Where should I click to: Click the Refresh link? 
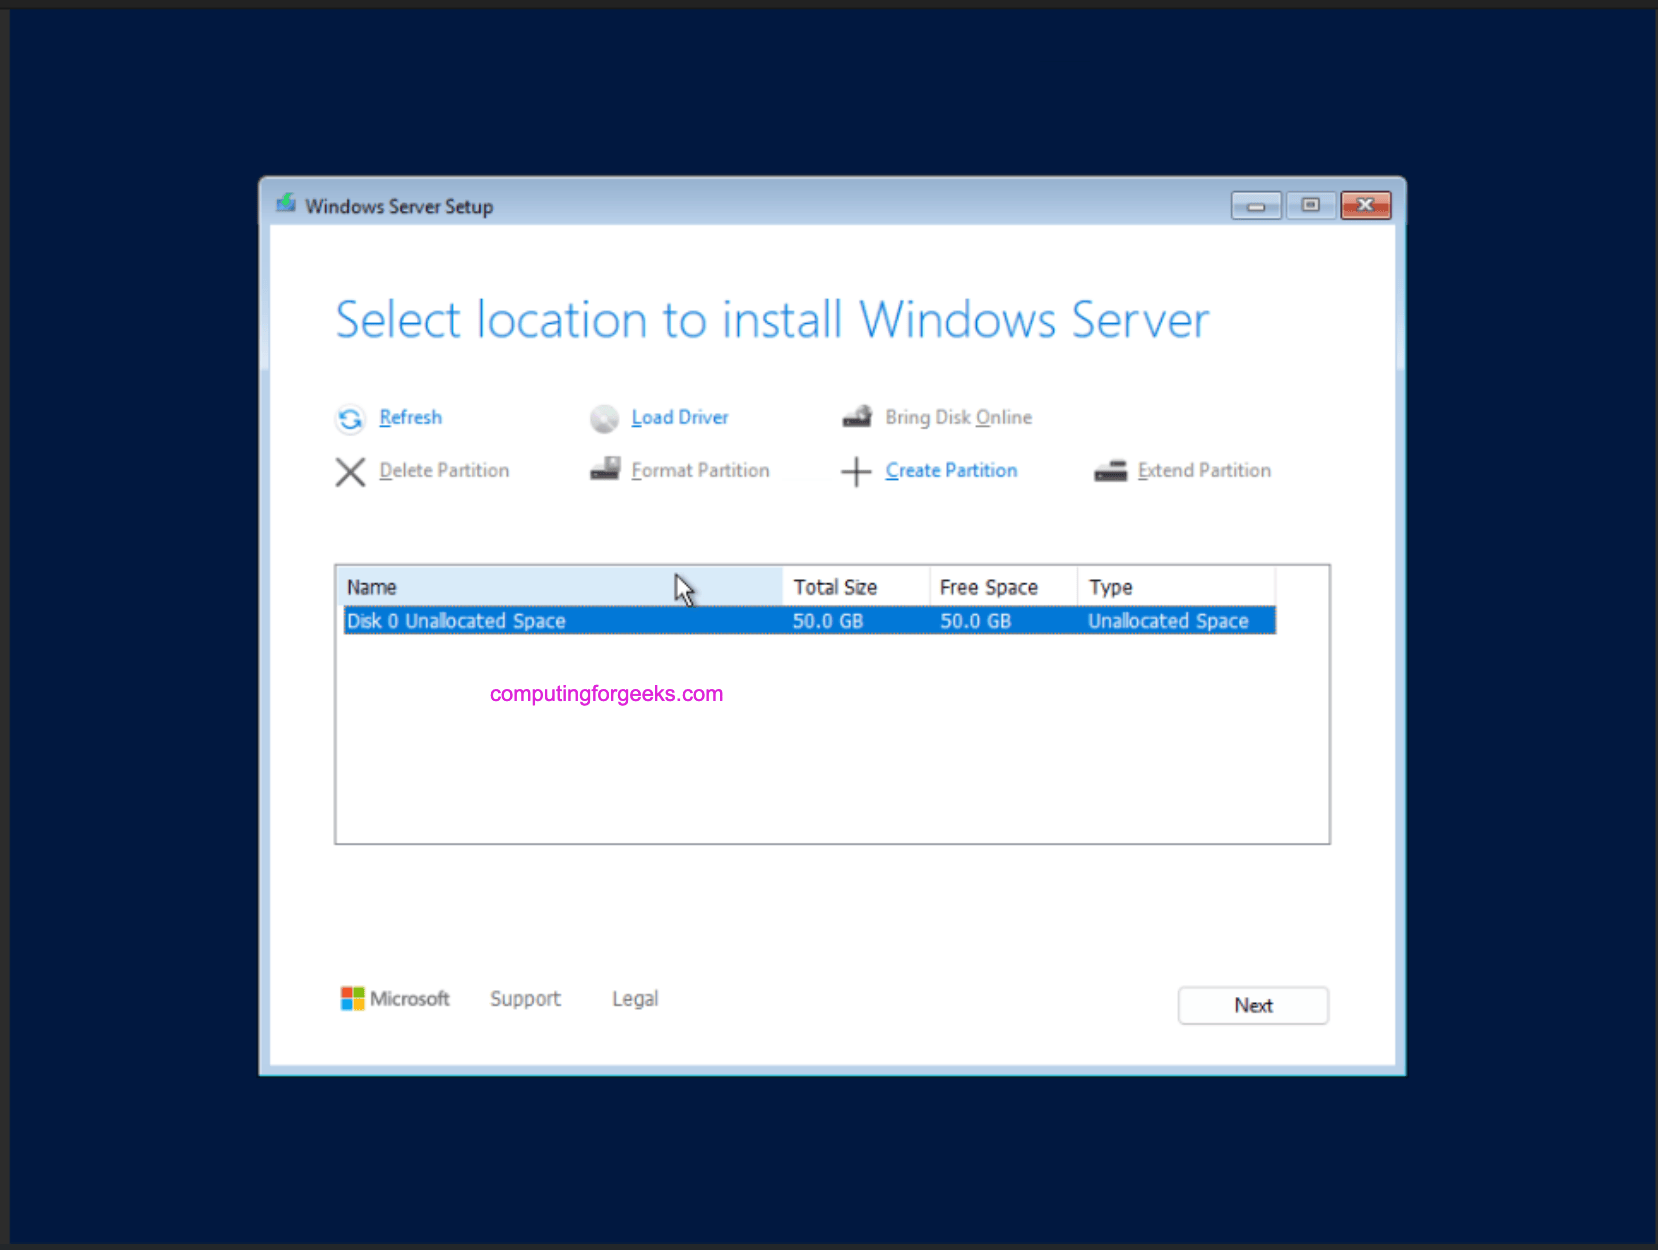[x=410, y=417]
